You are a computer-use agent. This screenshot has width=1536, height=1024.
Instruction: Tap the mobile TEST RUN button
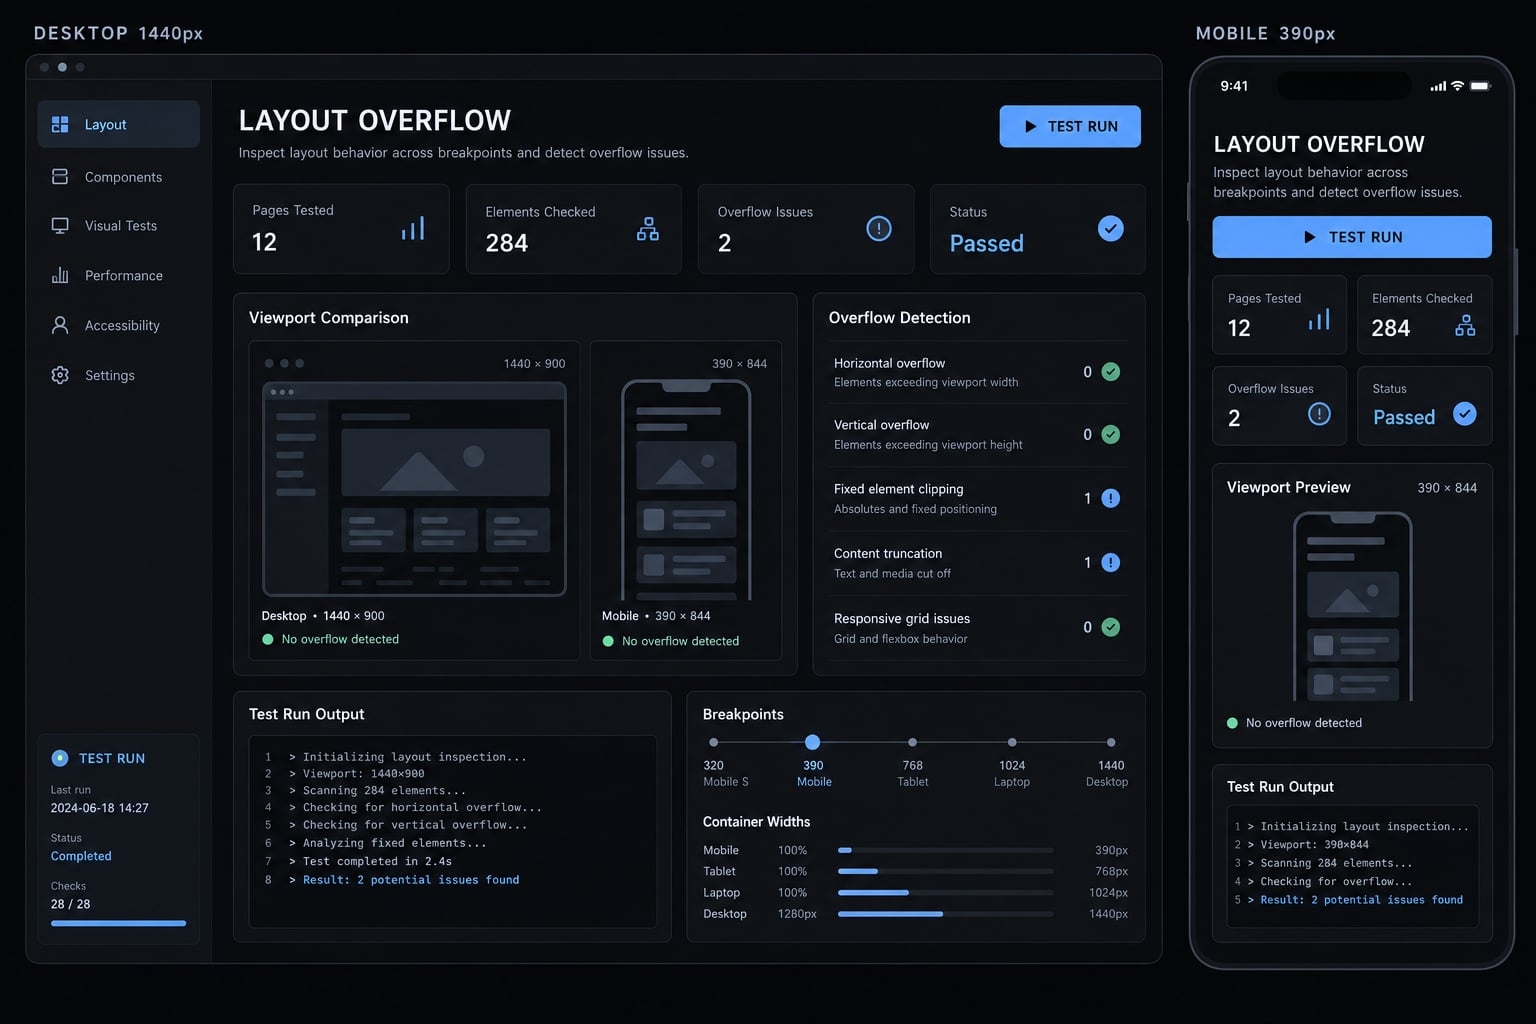click(1352, 237)
